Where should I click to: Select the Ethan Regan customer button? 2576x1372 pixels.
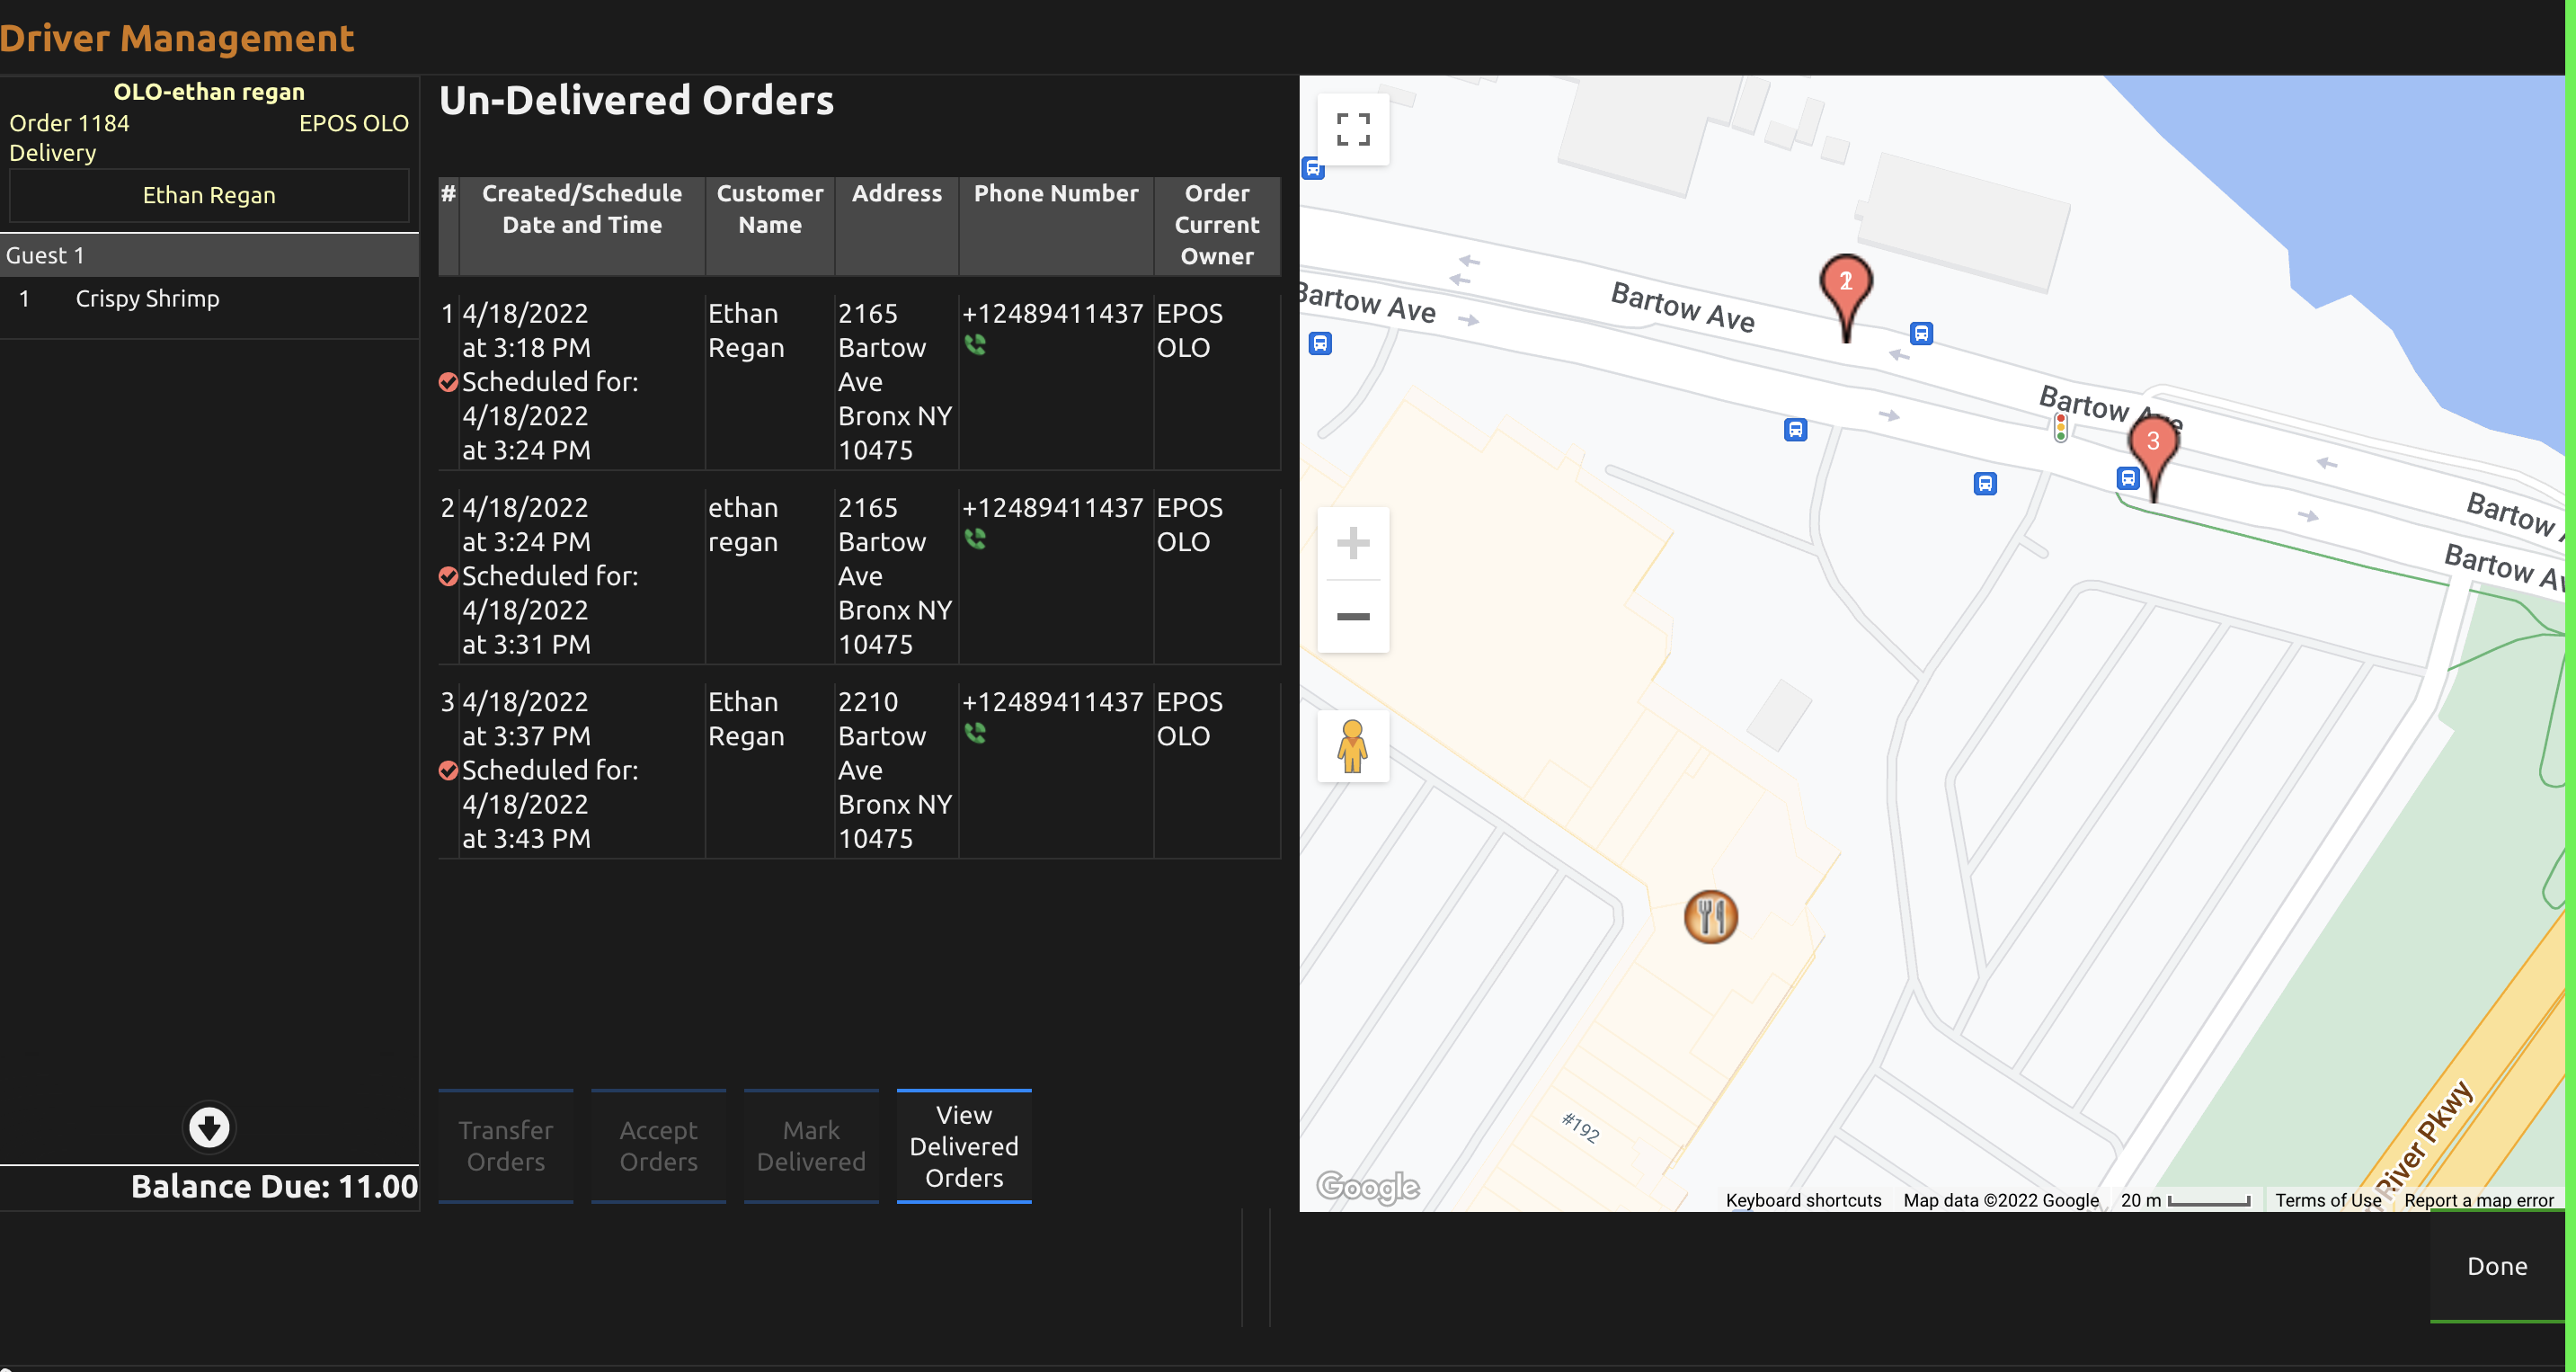(209, 195)
